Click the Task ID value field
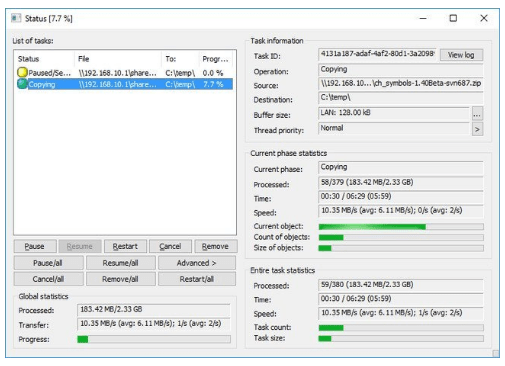This screenshot has width=505, height=366. pos(377,54)
